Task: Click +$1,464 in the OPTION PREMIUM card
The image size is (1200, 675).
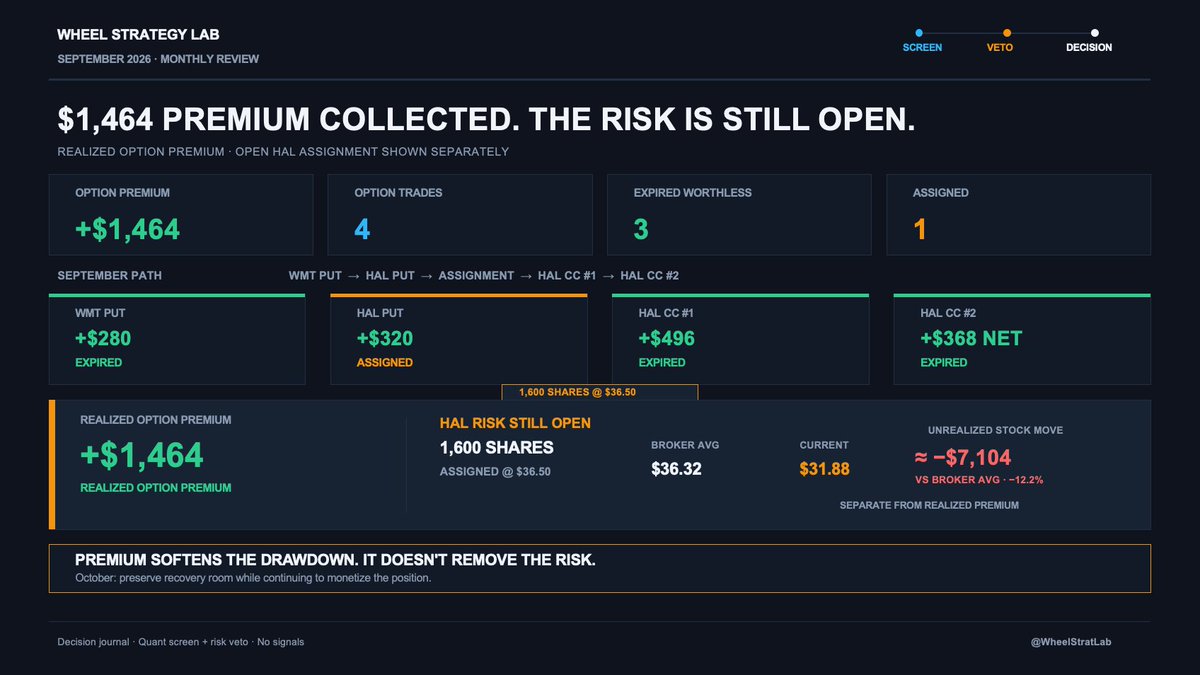Action: pyautogui.click(x=128, y=229)
